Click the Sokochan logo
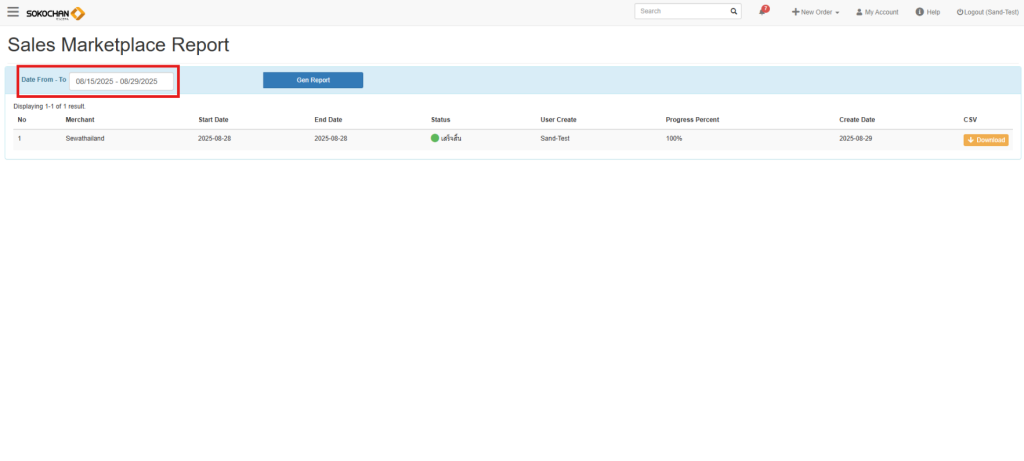 coord(55,12)
